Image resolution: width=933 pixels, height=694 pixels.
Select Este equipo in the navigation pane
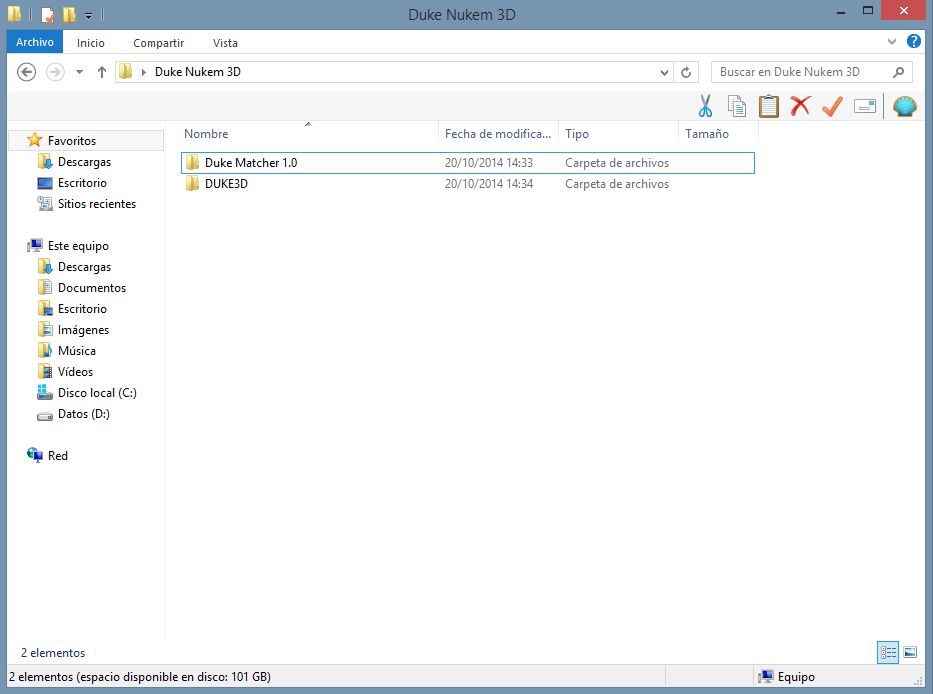tap(78, 246)
